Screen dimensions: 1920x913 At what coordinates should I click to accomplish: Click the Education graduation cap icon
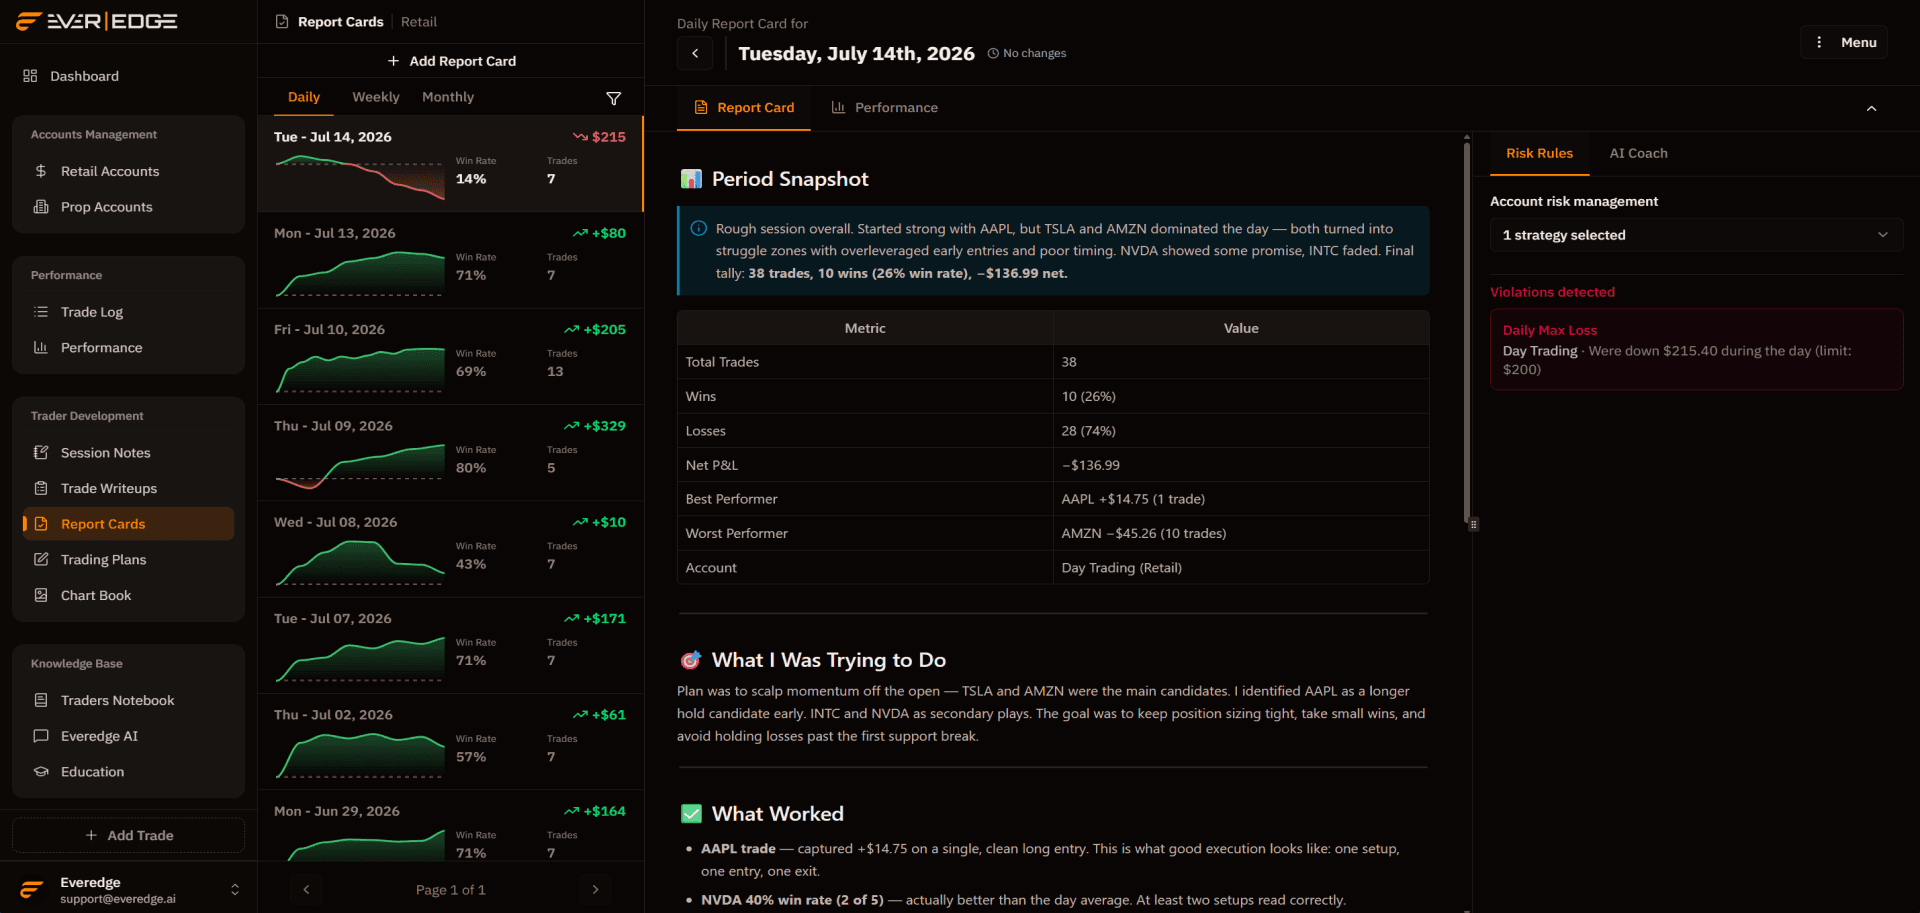tap(41, 772)
